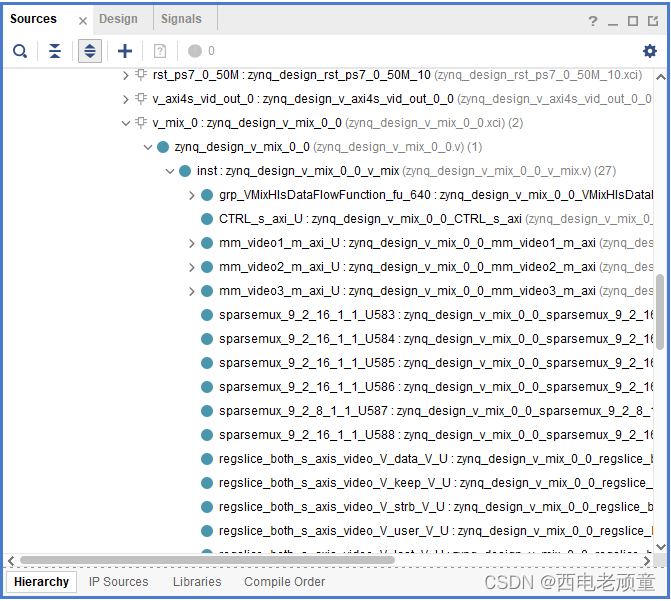Click the horizontal scrollbar left arrow
The width and height of the screenshot is (671, 601).
(11, 560)
